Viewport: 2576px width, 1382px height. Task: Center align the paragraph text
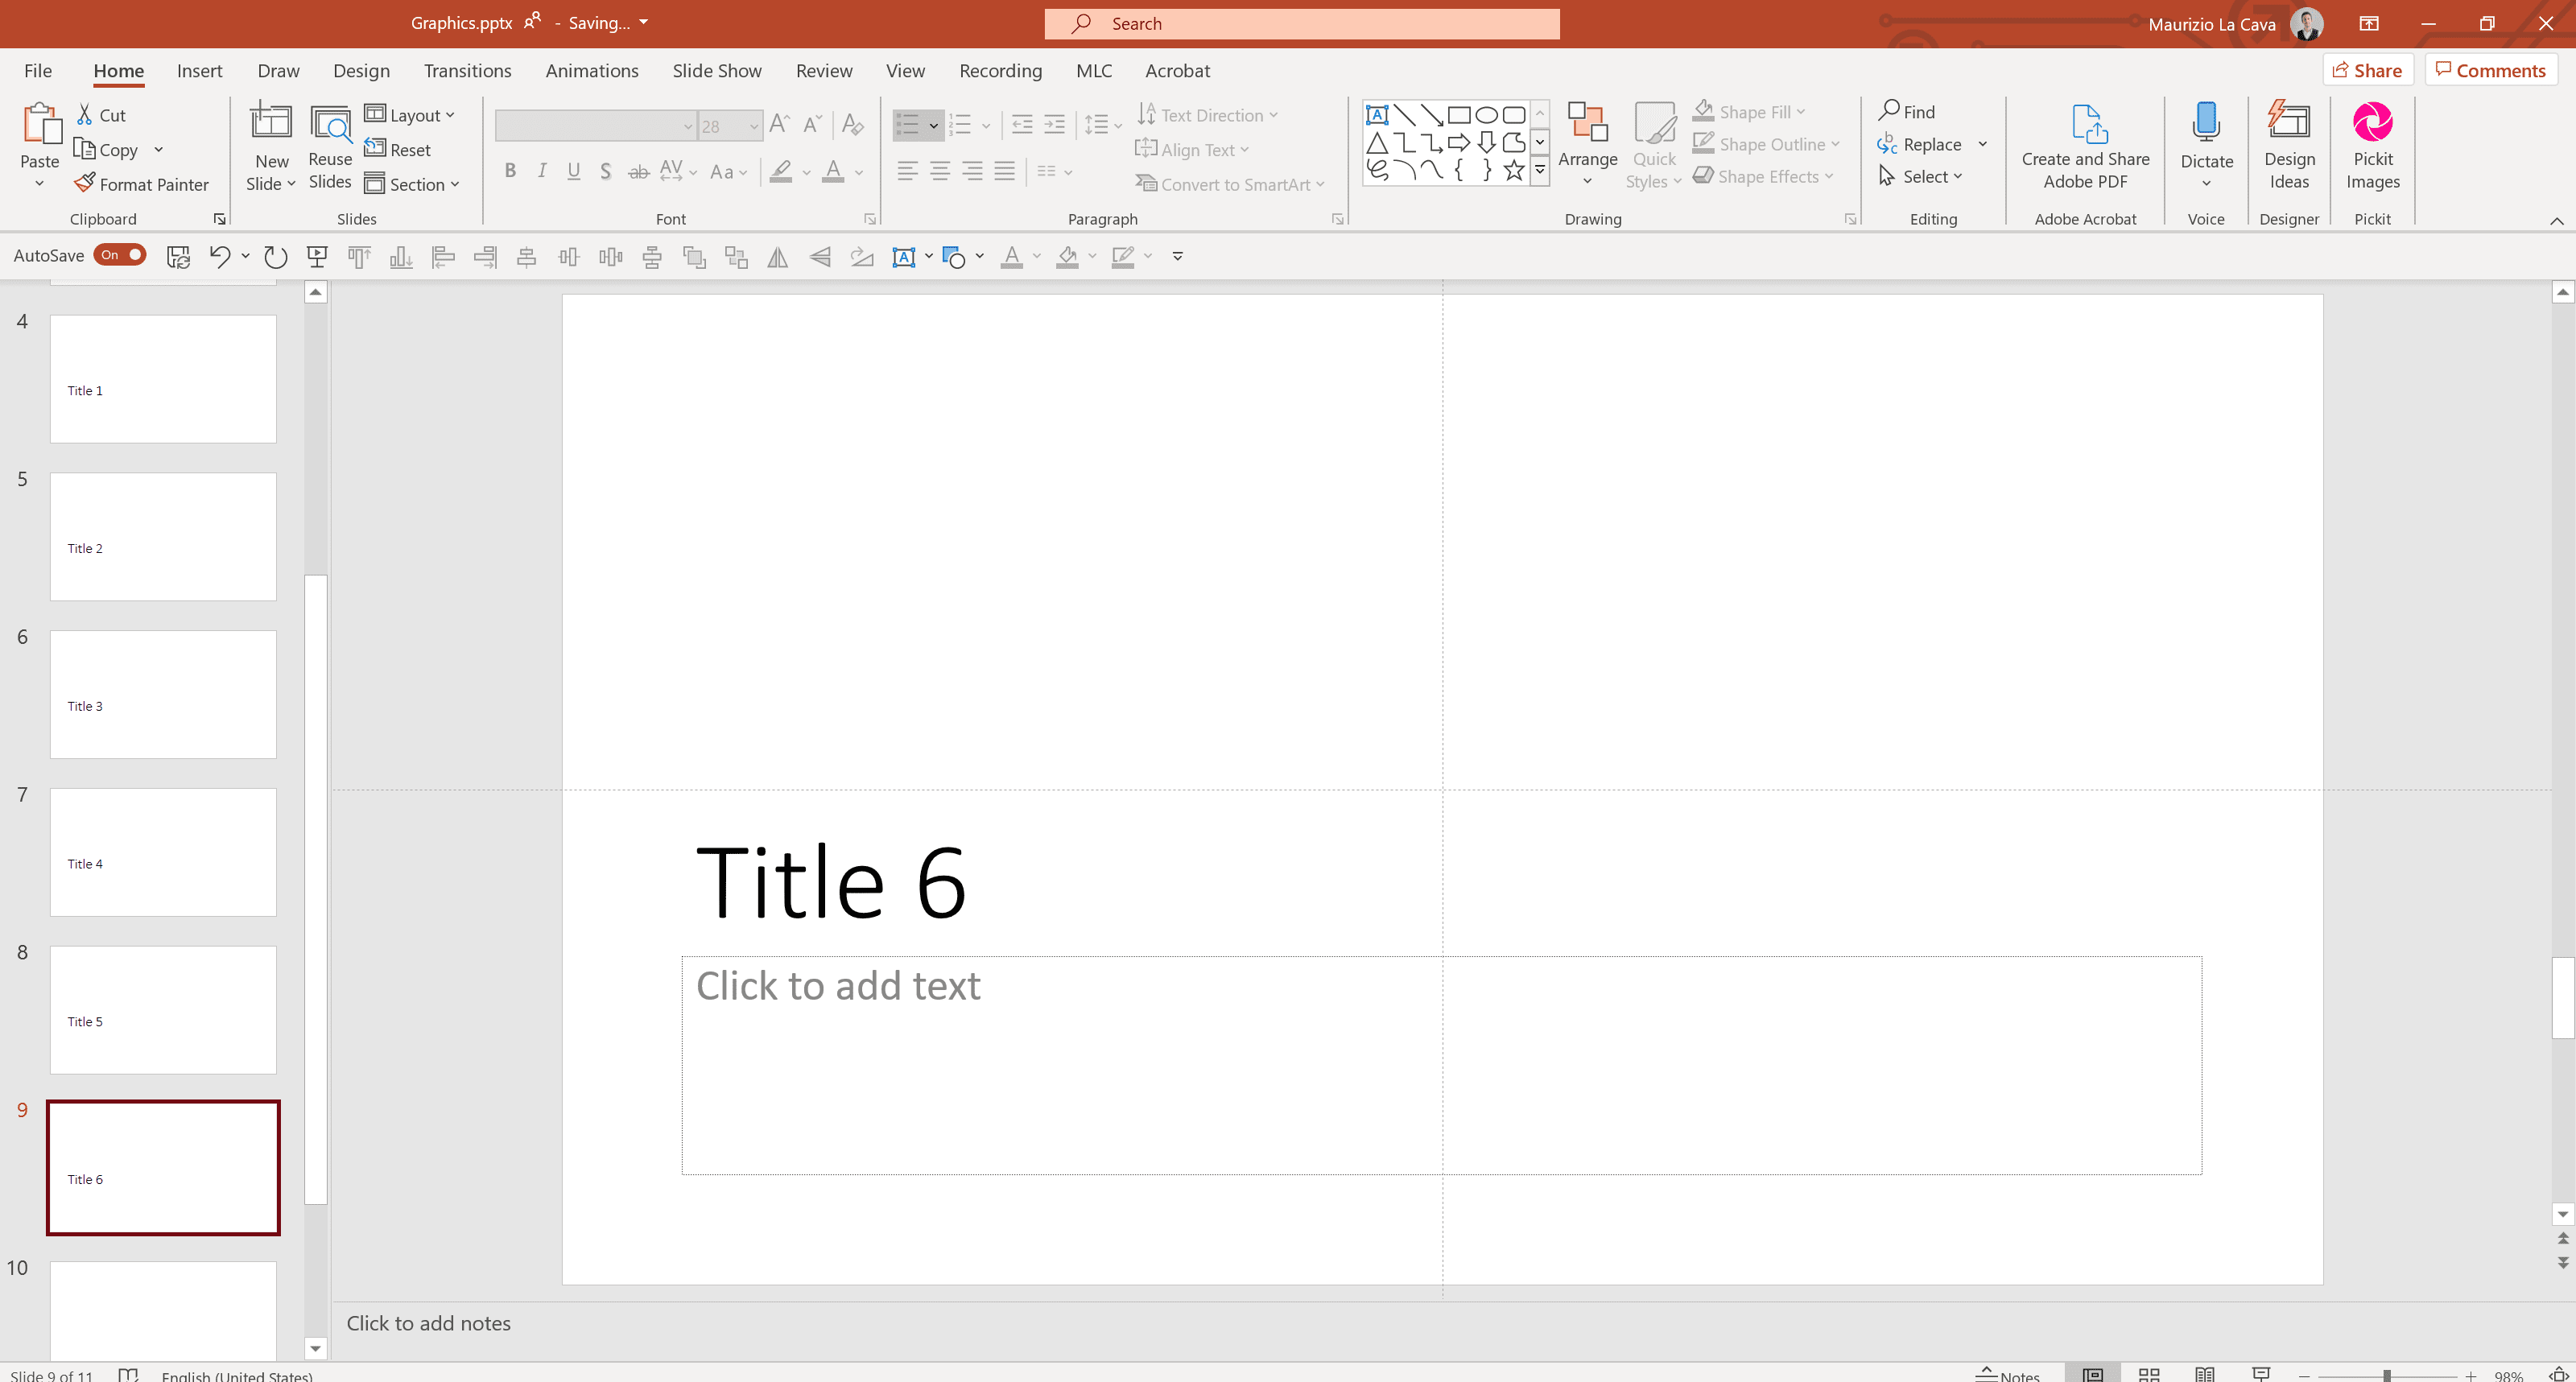pos(940,172)
